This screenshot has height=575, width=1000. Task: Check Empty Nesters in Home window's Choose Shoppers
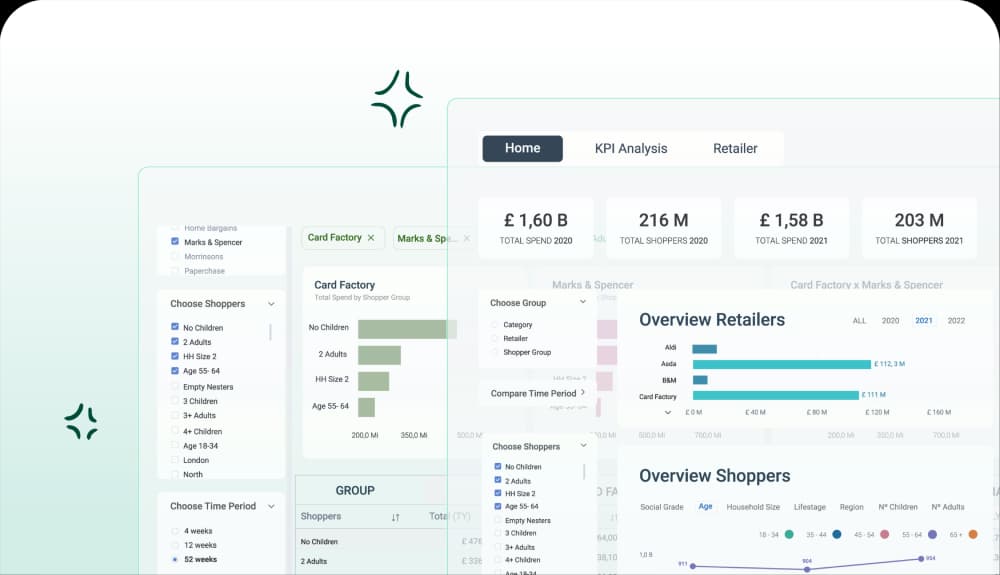(x=497, y=520)
